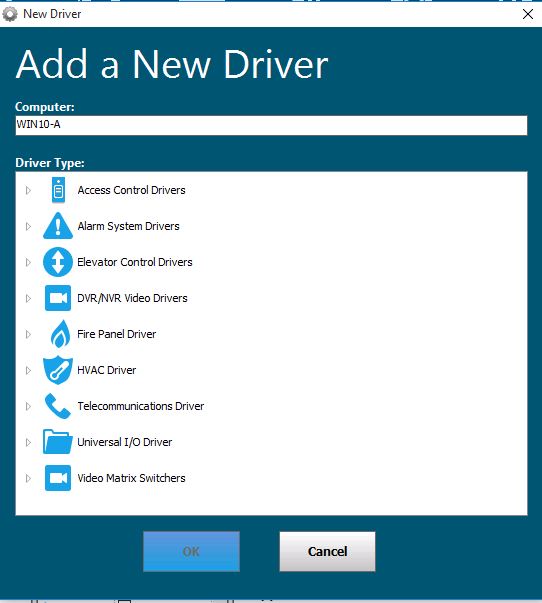The width and height of the screenshot is (542, 603).
Task: Click the Video Matrix Switchers camera icon
Action: tap(58, 478)
